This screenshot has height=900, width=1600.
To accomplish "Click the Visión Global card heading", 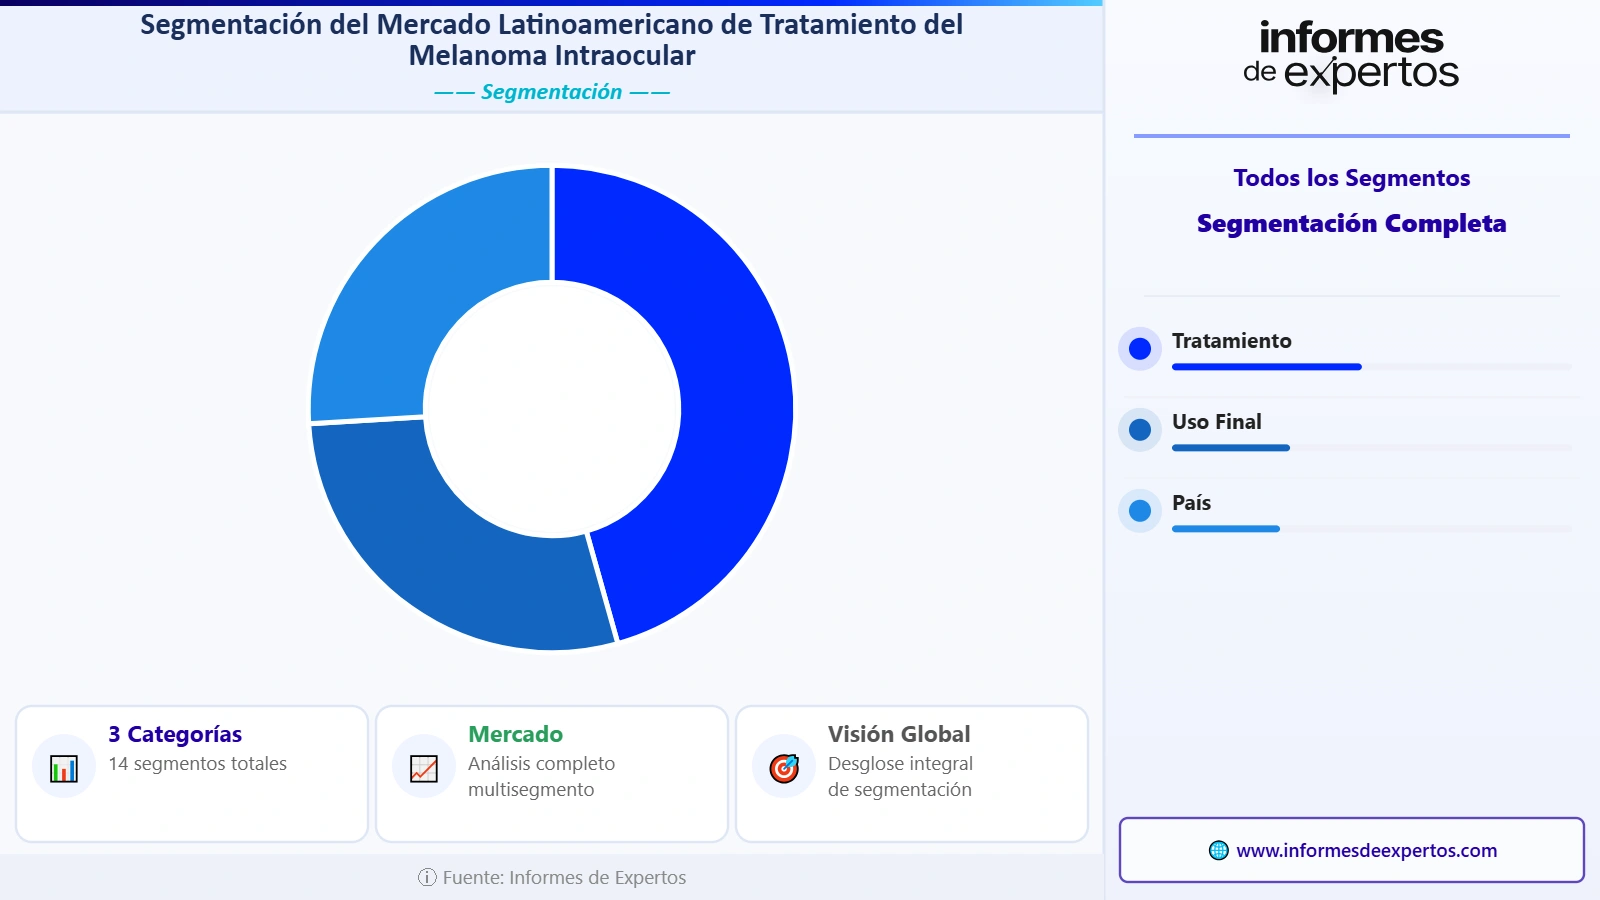I will [x=899, y=734].
